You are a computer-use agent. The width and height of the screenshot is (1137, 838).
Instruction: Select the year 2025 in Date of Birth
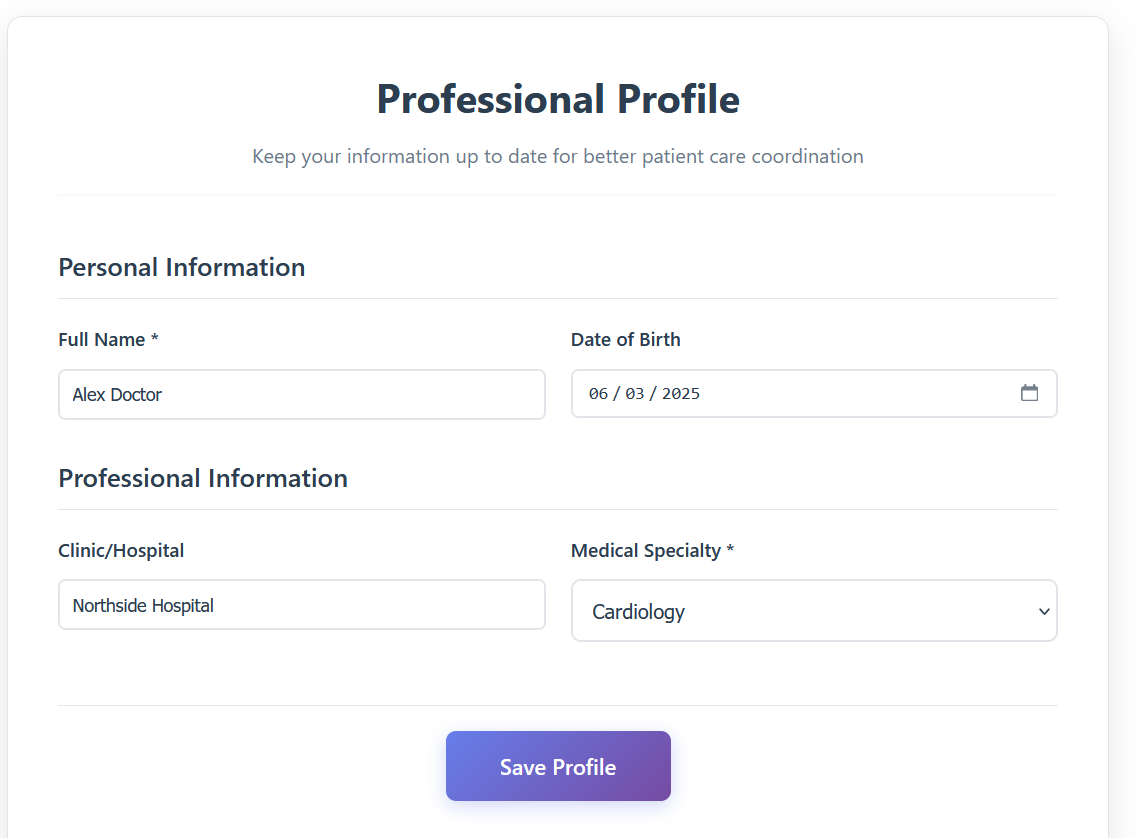tap(680, 394)
